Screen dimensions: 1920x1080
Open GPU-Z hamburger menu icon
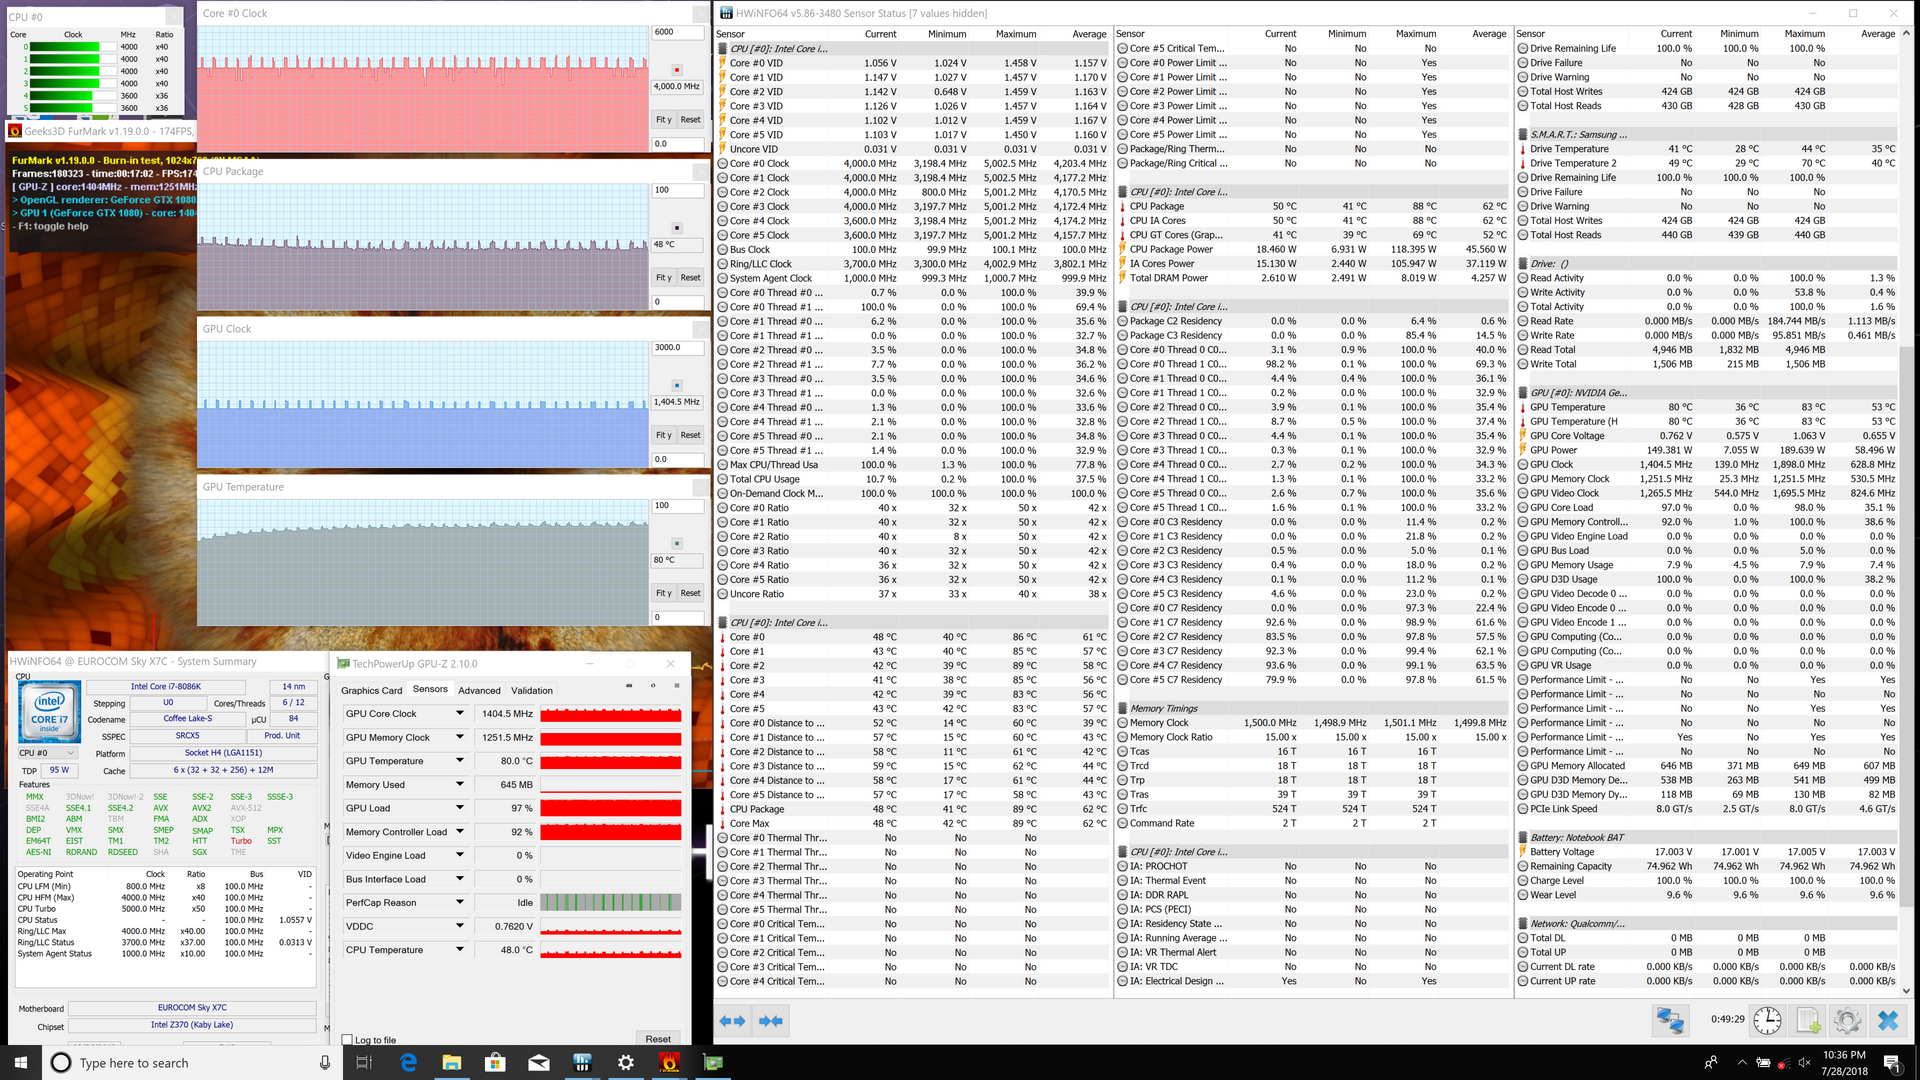[x=677, y=686]
